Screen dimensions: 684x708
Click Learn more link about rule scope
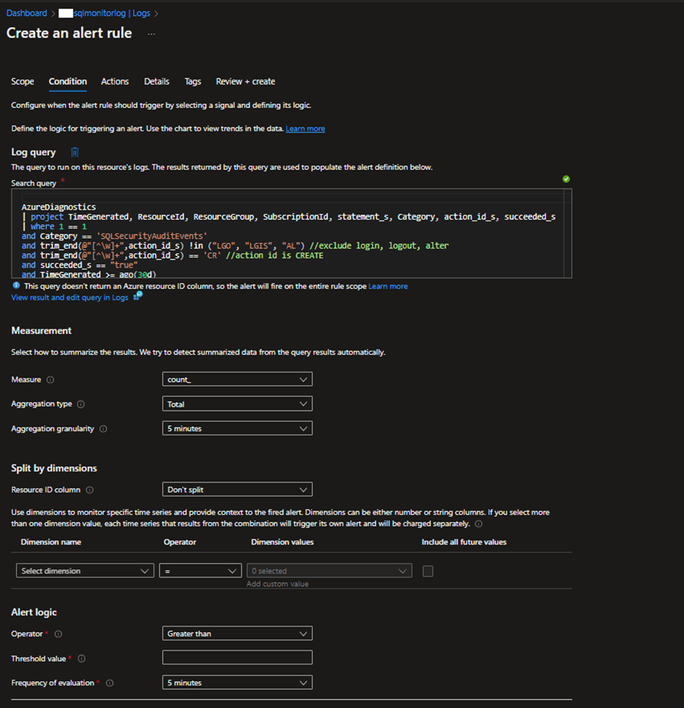pos(388,286)
